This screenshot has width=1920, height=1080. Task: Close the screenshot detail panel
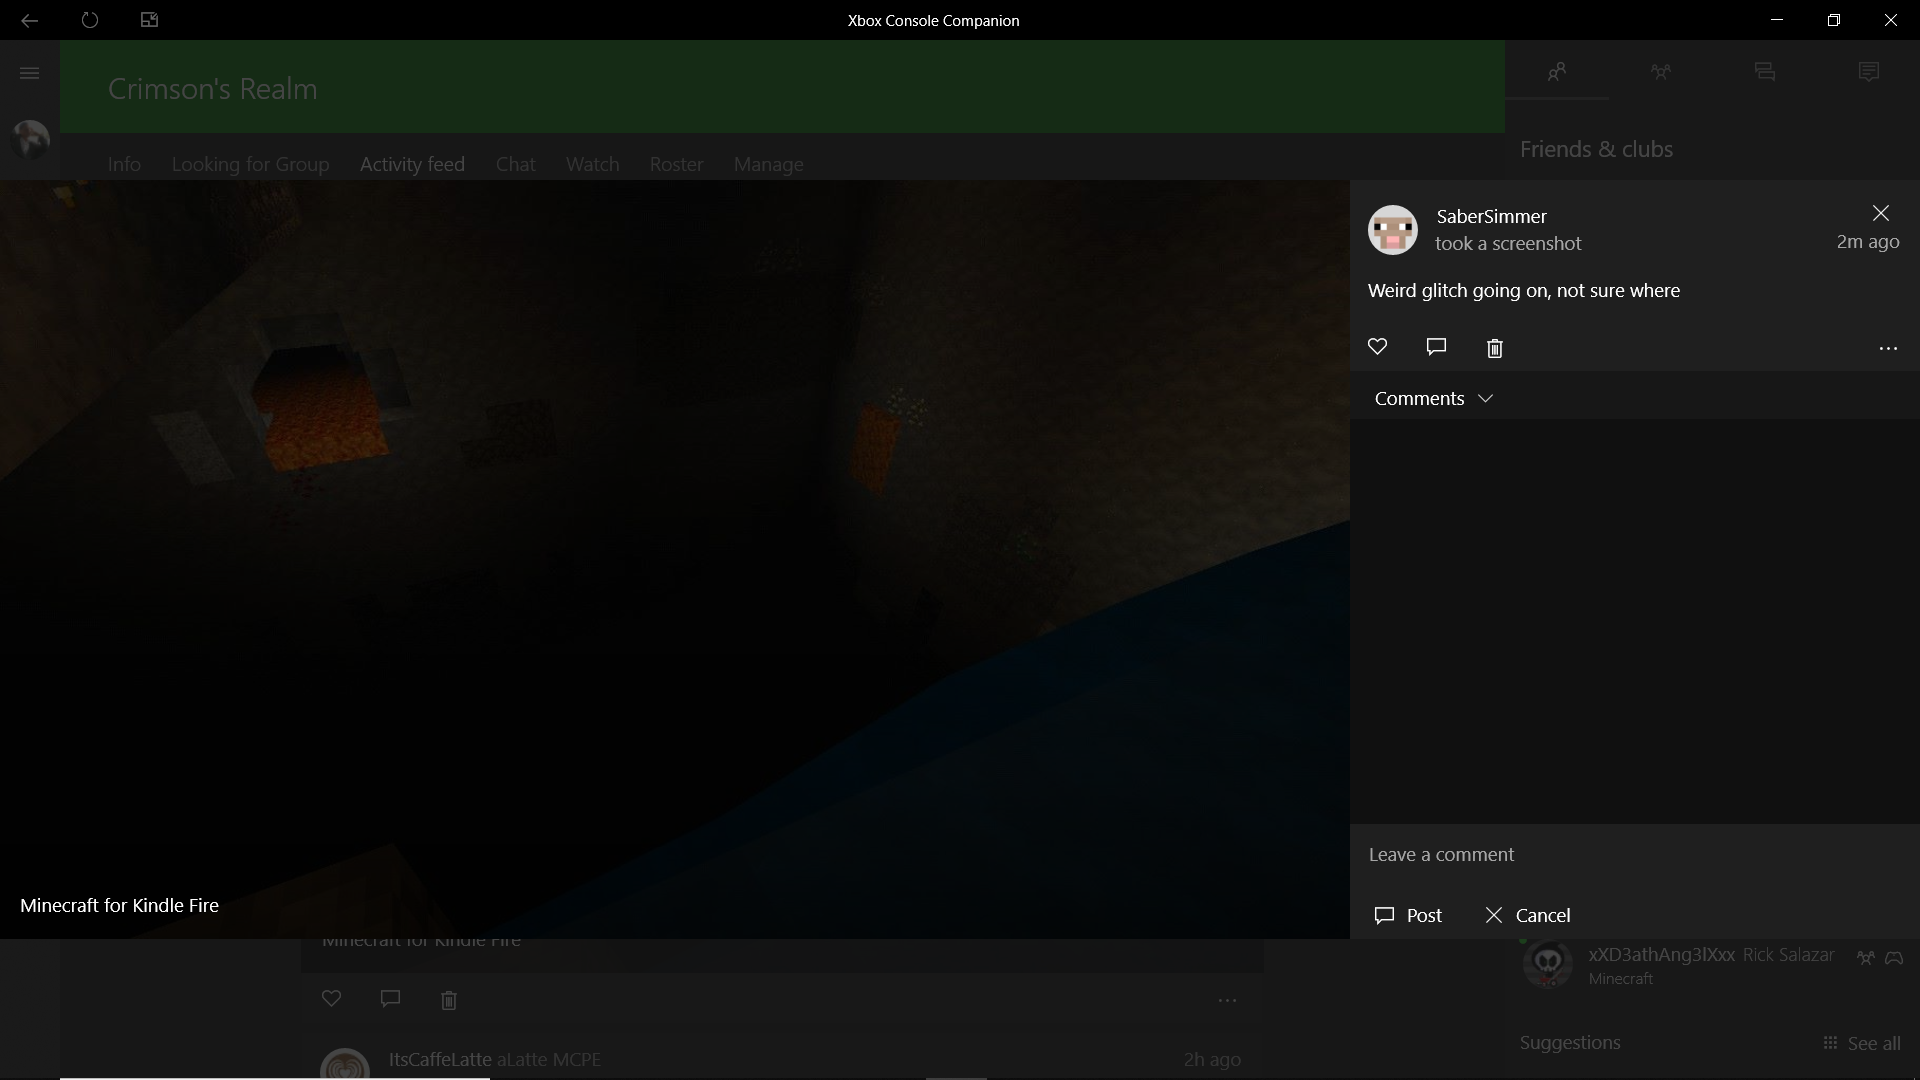(1880, 213)
